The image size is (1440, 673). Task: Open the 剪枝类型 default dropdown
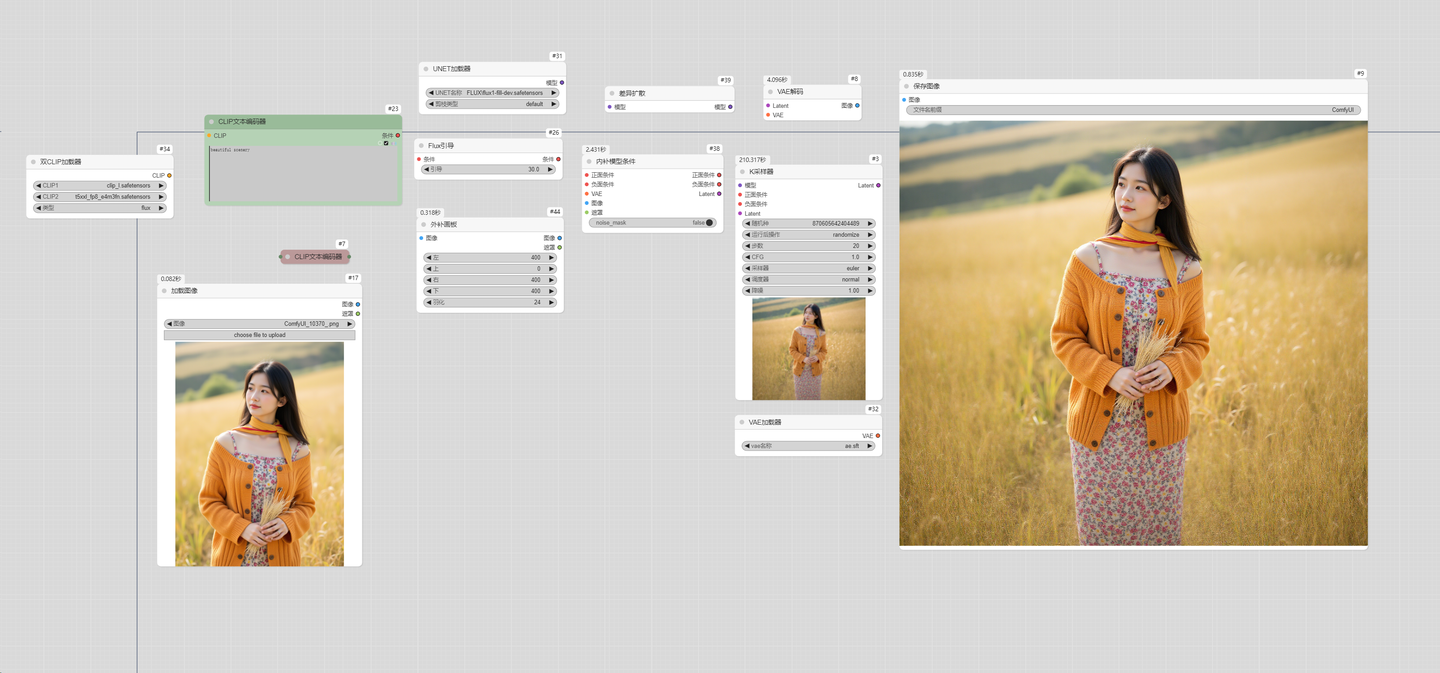pyautogui.click(x=492, y=104)
